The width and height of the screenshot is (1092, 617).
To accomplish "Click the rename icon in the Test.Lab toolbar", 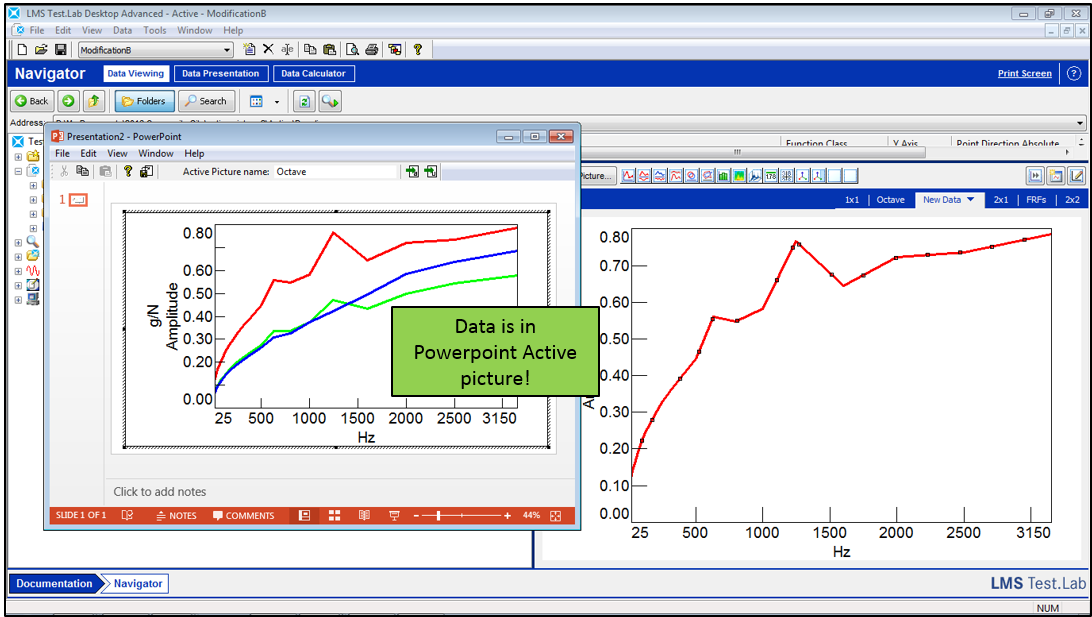I will (x=287, y=49).
